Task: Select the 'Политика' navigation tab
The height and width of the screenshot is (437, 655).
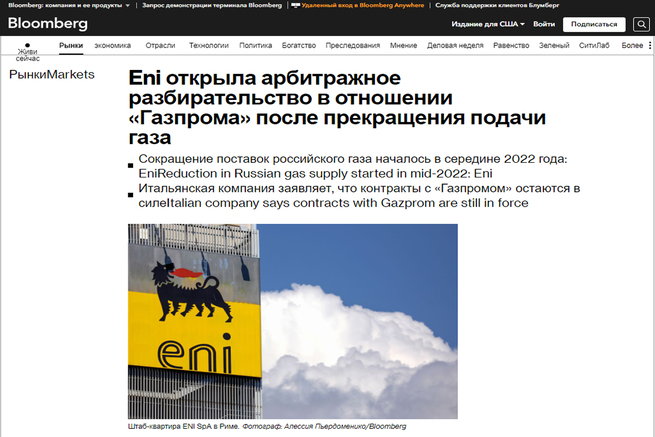Action: pos(256,46)
